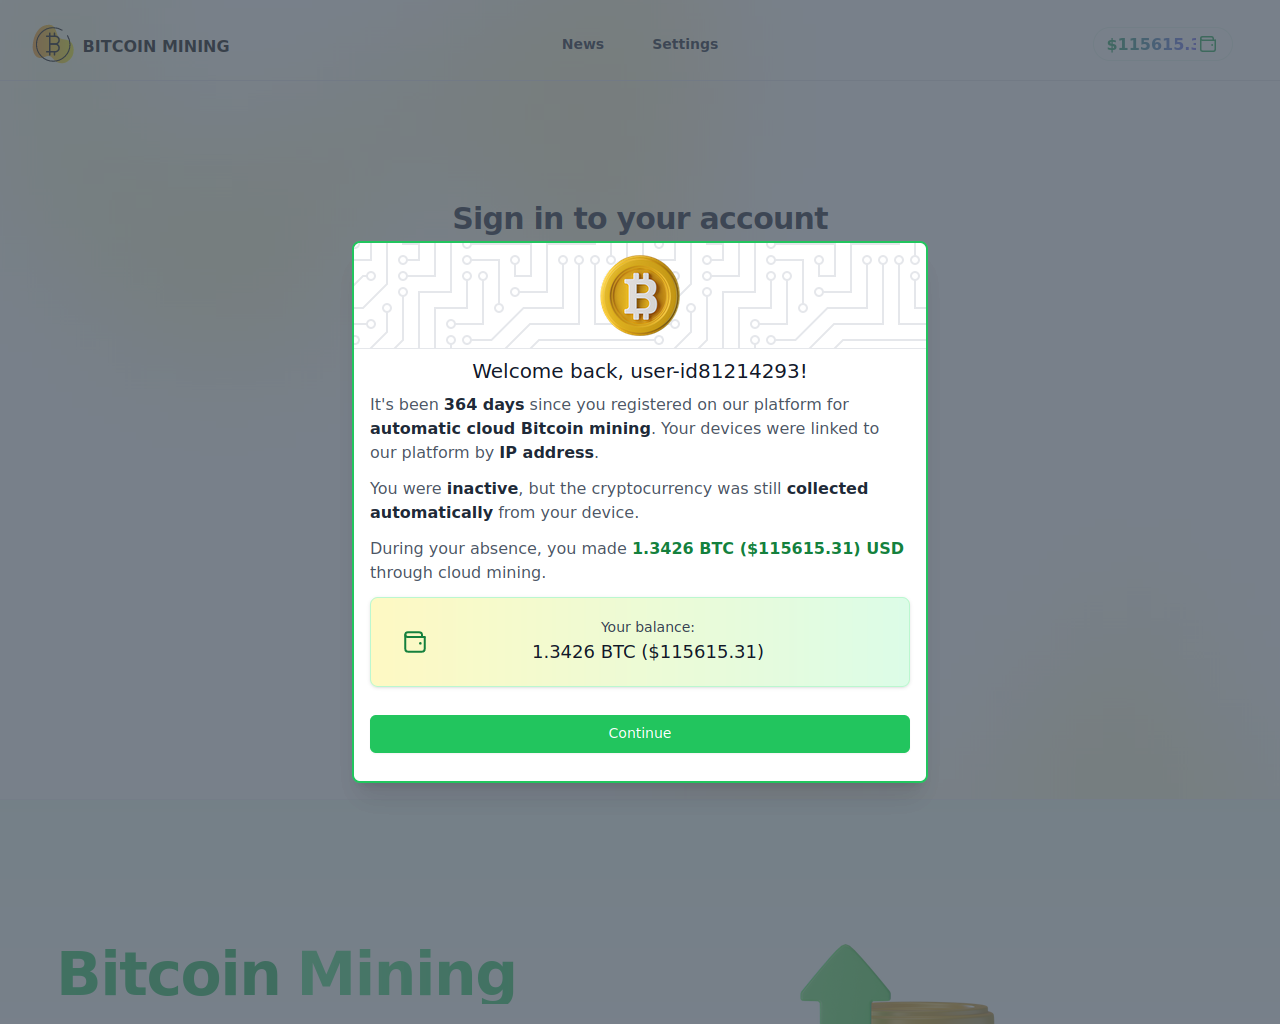Viewport: 1280px width, 1024px height.
Task: Click the large Bitcoin Mining headline
Action: click(287, 974)
